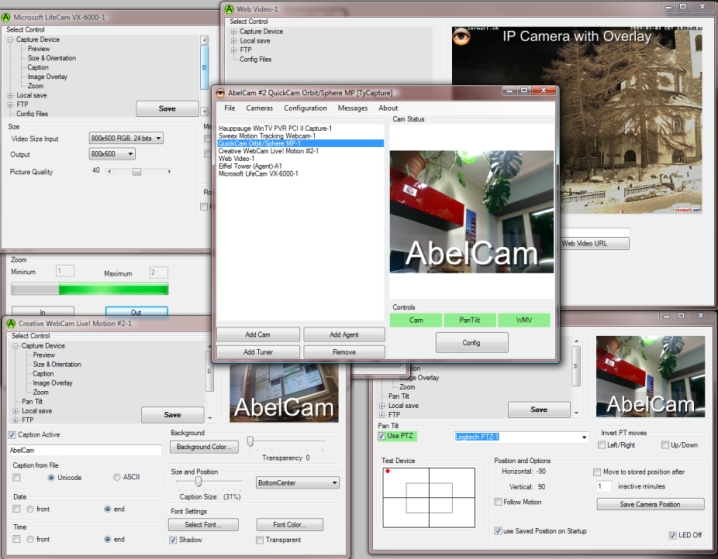Image resolution: width=718 pixels, height=559 pixels.
Task: Expand Local save node in Web Video-1 tree
Action: click(x=233, y=41)
